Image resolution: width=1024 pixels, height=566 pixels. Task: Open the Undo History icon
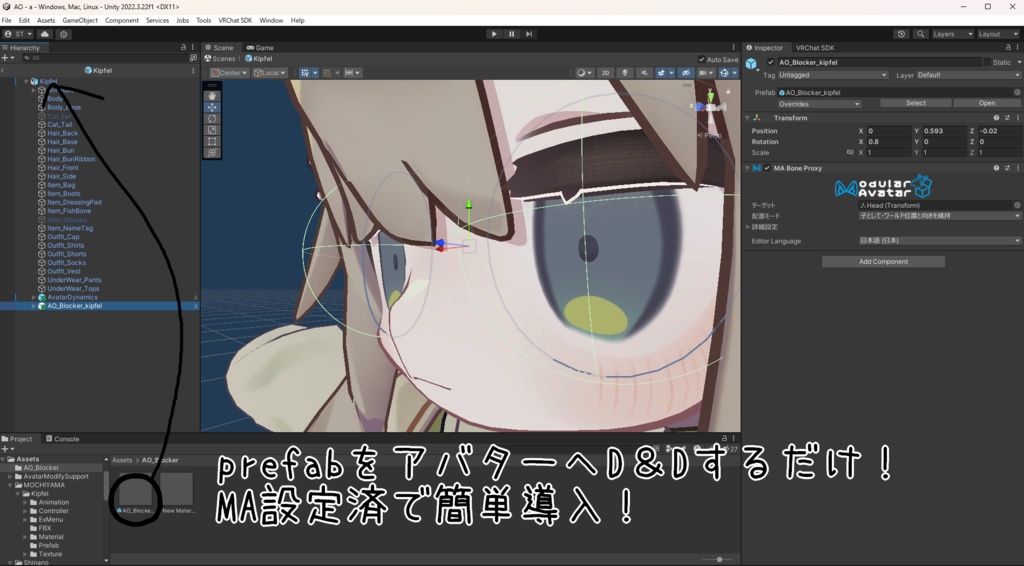(901, 34)
